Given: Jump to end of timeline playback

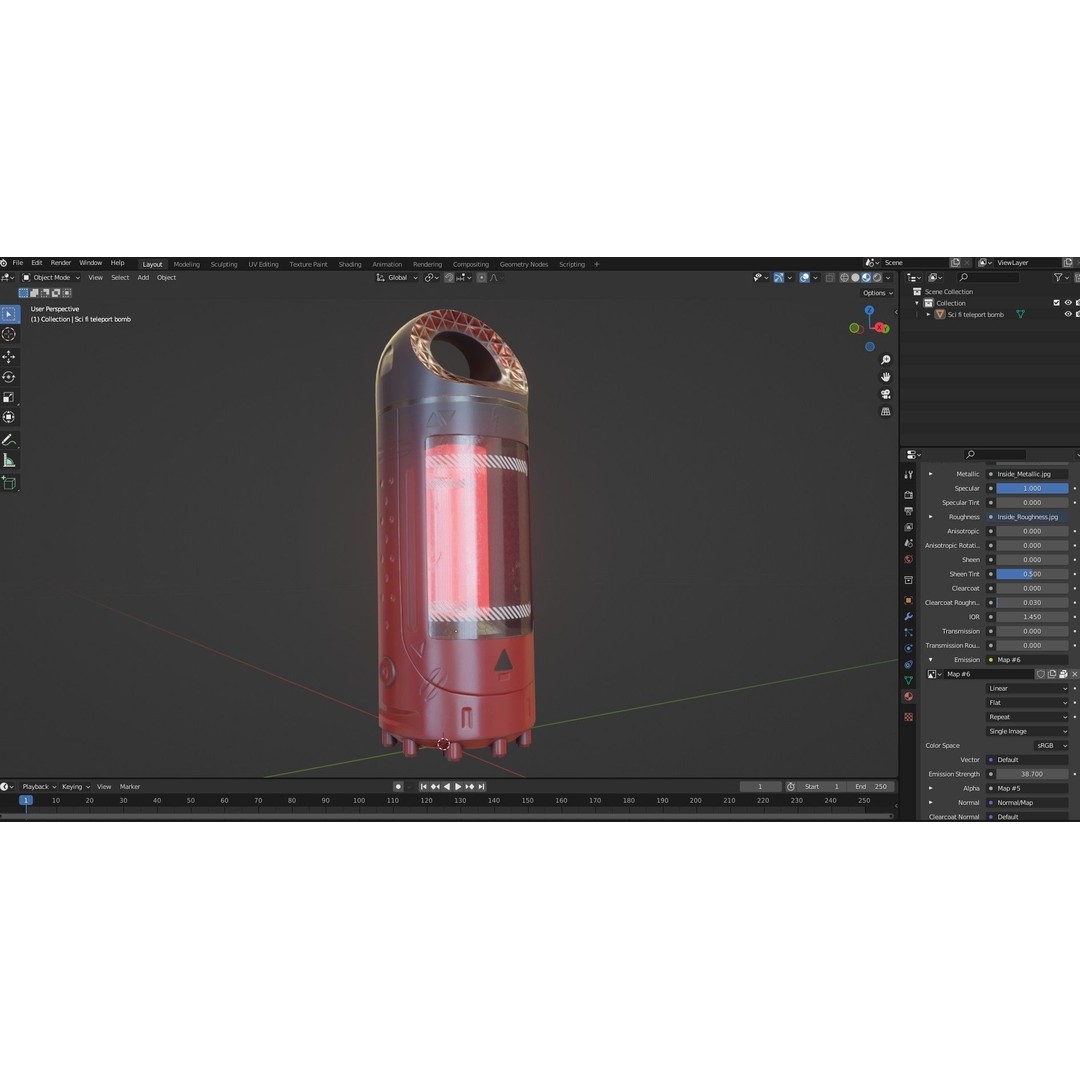Looking at the screenshot, I should point(481,786).
